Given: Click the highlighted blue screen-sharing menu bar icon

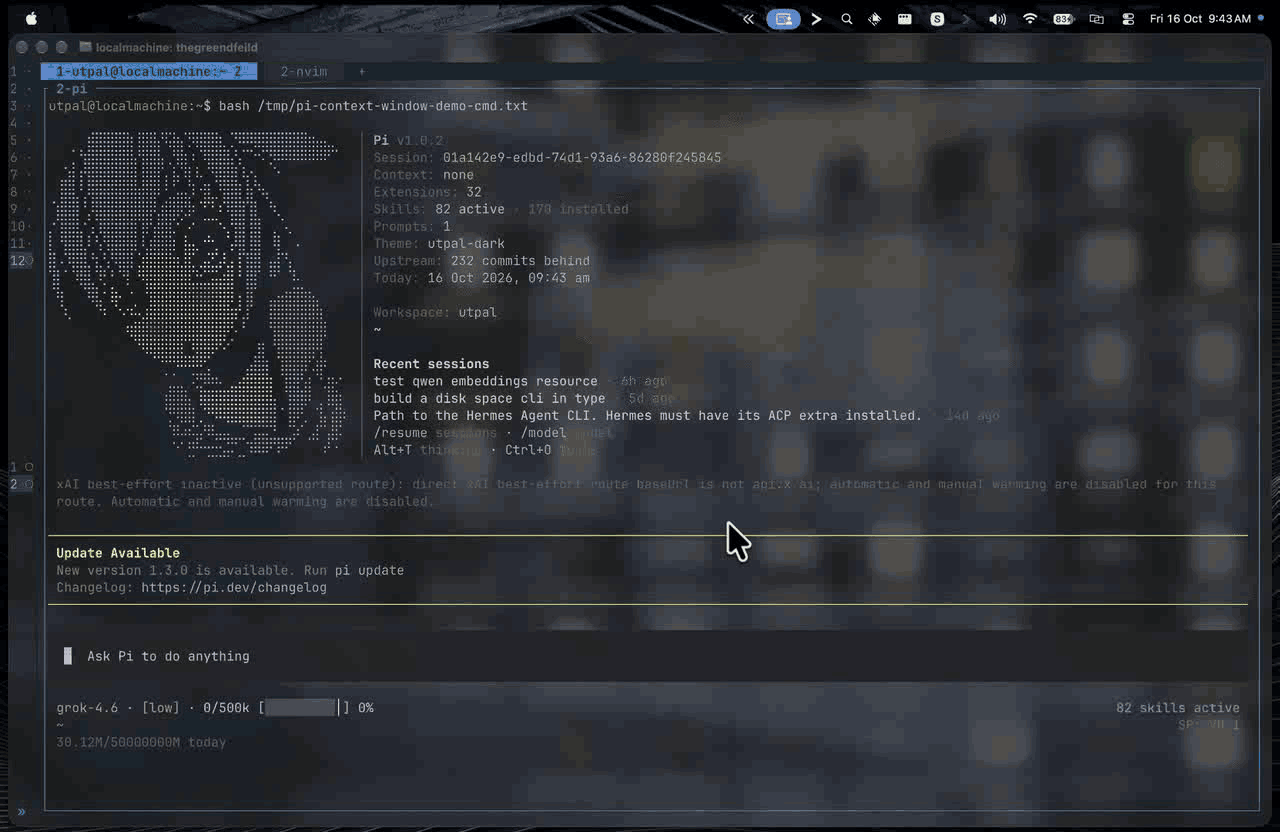Looking at the screenshot, I should [x=783, y=19].
